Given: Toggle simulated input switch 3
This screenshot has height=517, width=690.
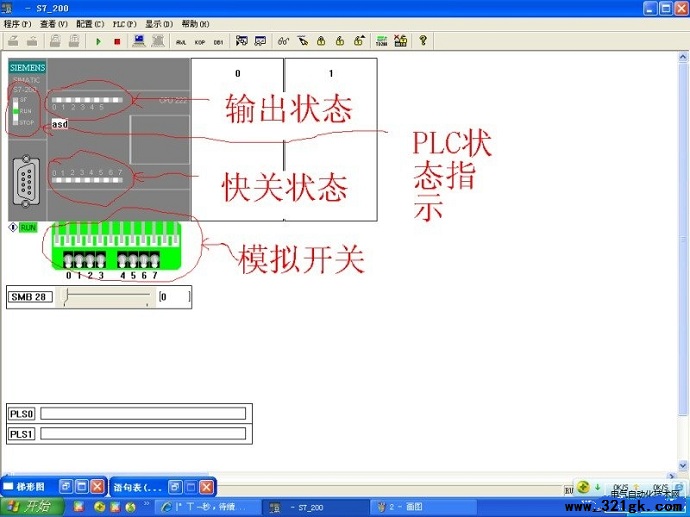Looking at the screenshot, I should pos(101,260).
